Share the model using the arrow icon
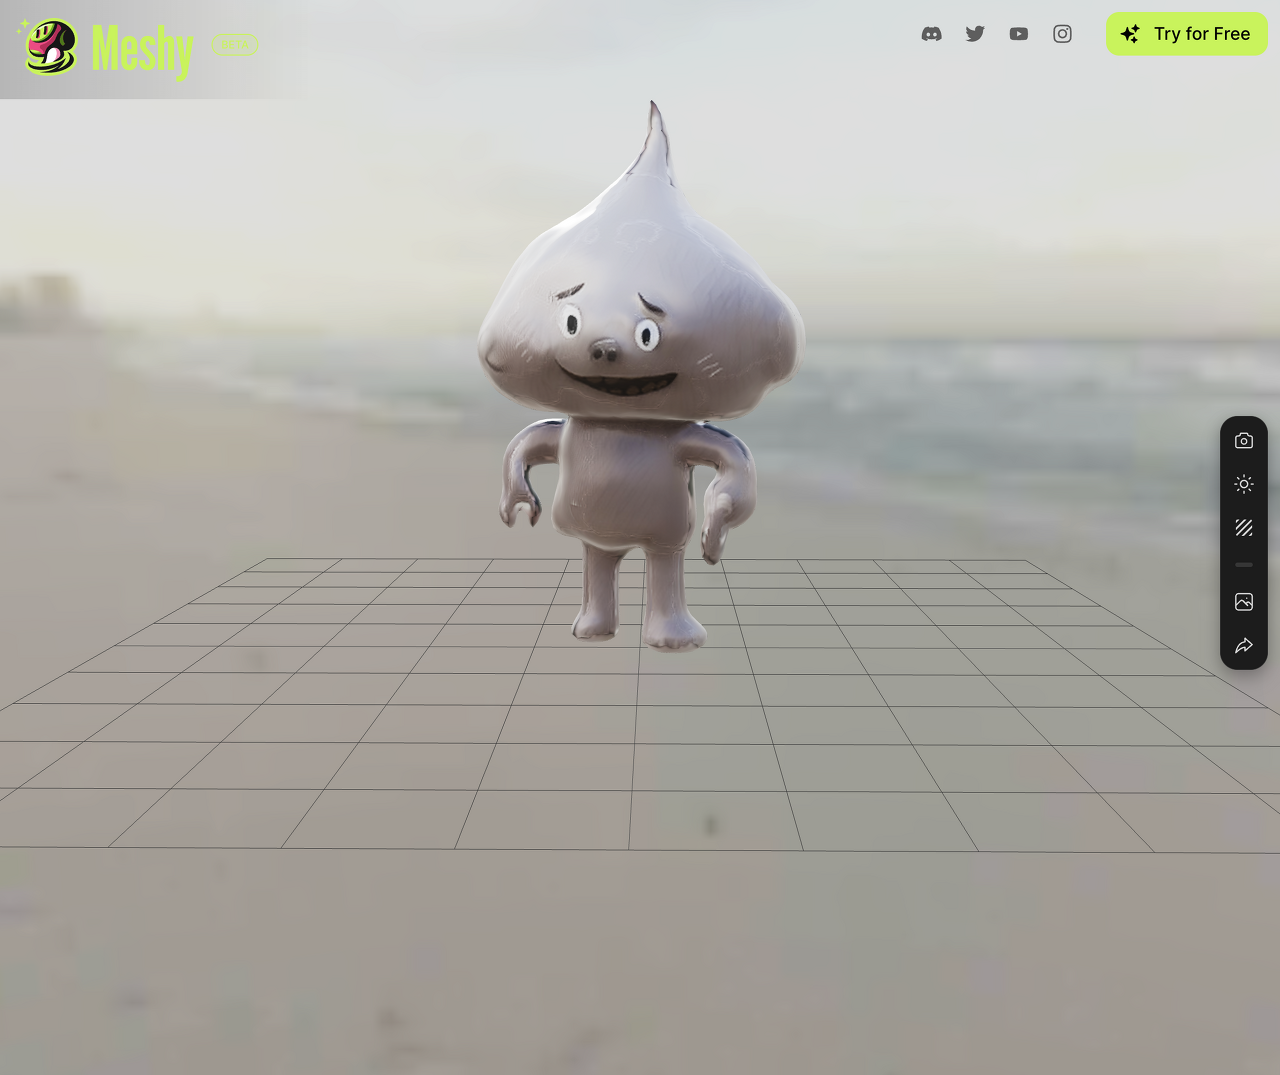Viewport: 1280px width, 1075px height. tap(1243, 646)
